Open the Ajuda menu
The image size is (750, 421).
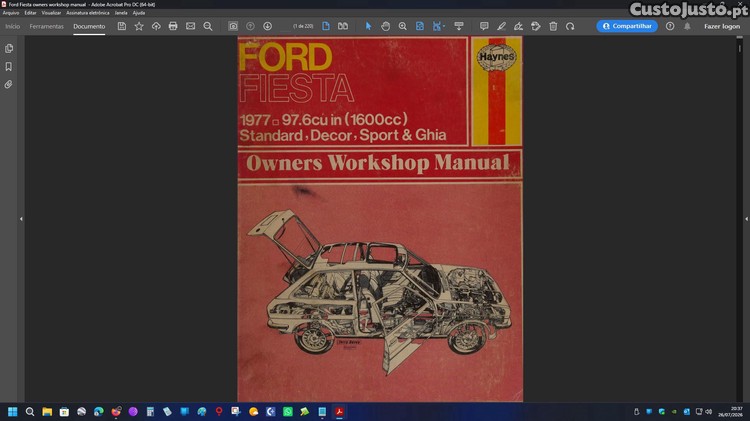coord(139,13)
